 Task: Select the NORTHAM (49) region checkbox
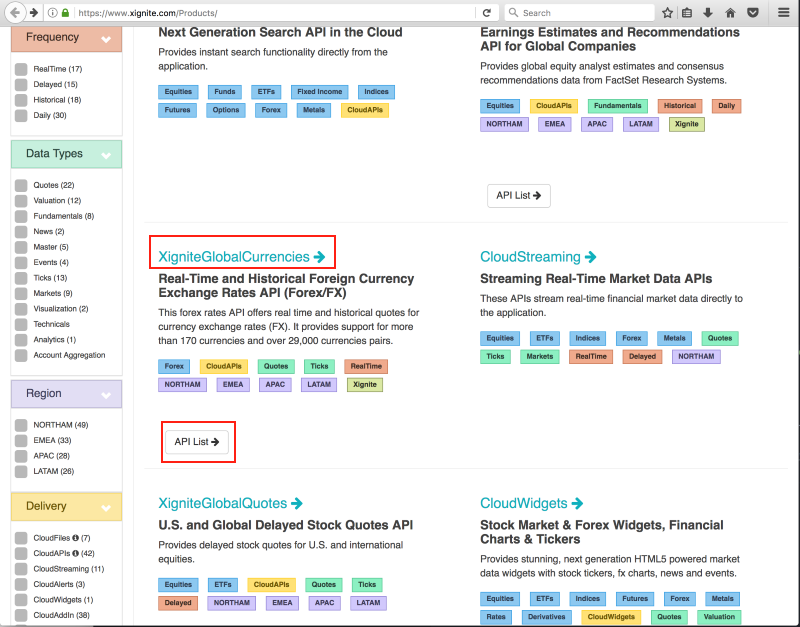coord(21,425)
